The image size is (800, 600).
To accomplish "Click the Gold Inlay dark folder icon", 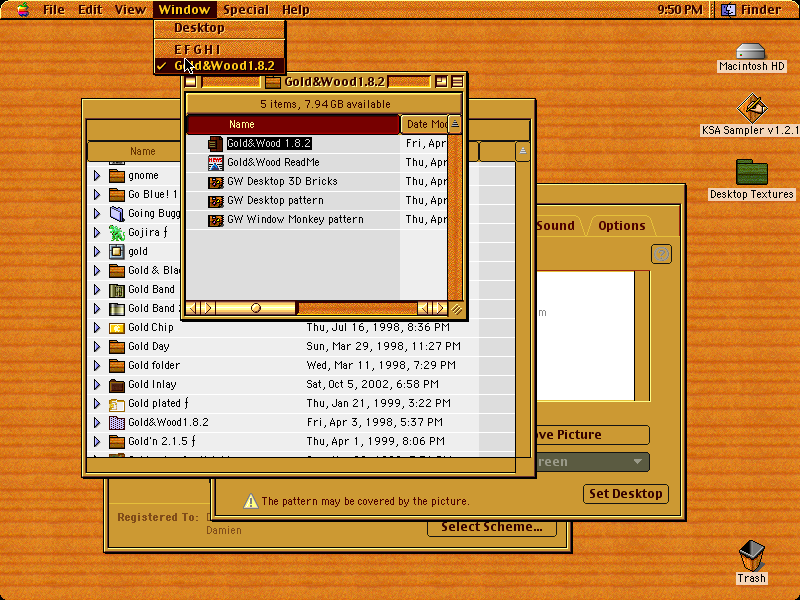I will tap(117, 385).
